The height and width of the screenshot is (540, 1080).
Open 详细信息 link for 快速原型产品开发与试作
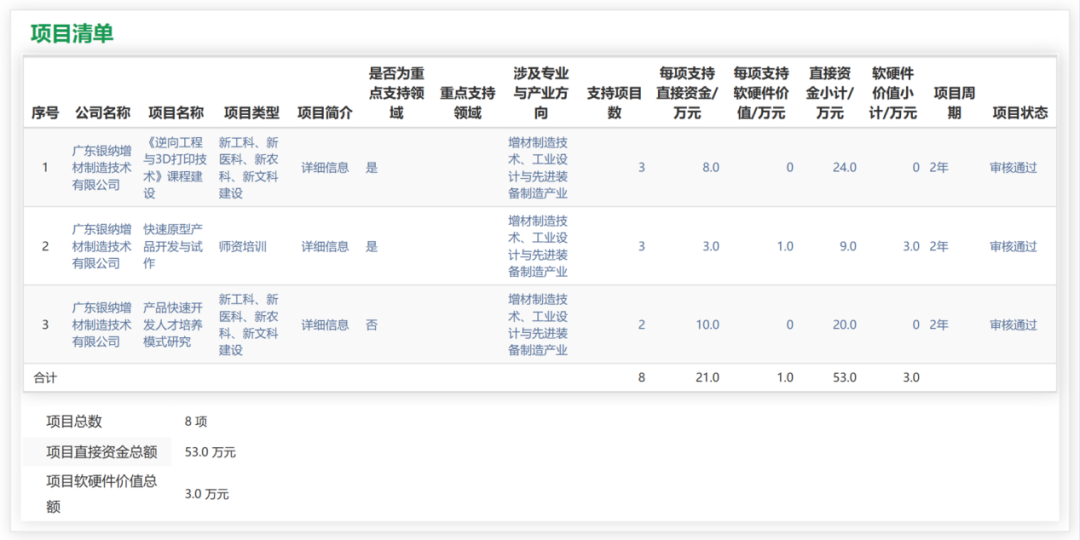tap(325, 246)
